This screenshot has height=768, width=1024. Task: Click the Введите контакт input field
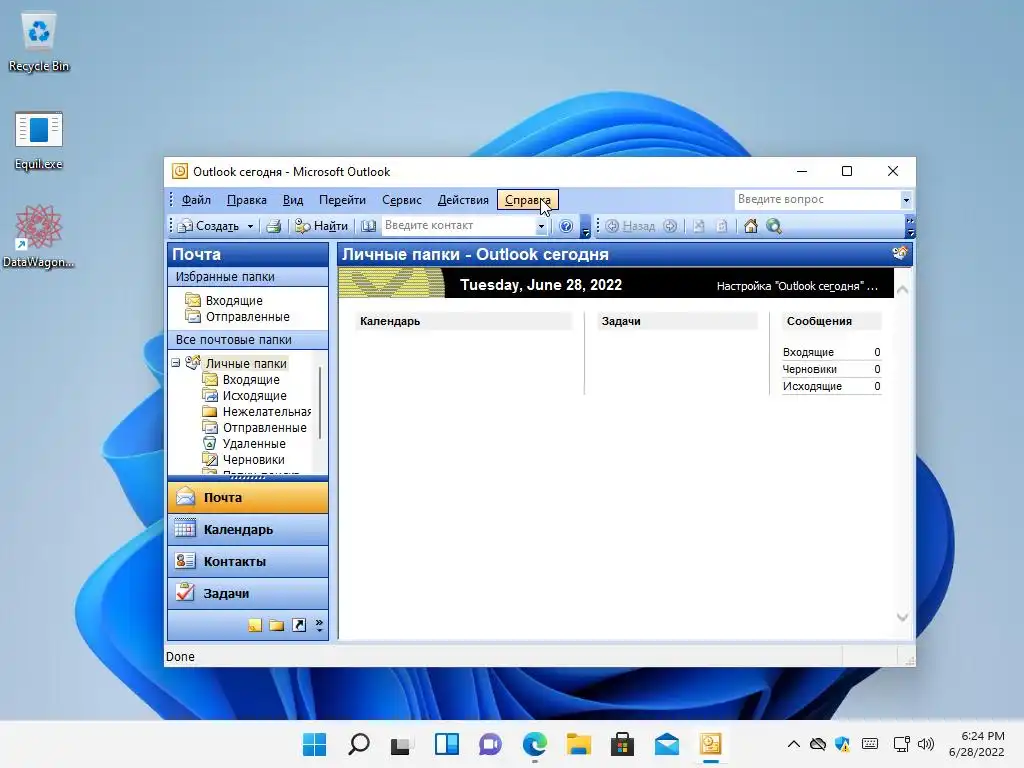click(x=458, y=225)
